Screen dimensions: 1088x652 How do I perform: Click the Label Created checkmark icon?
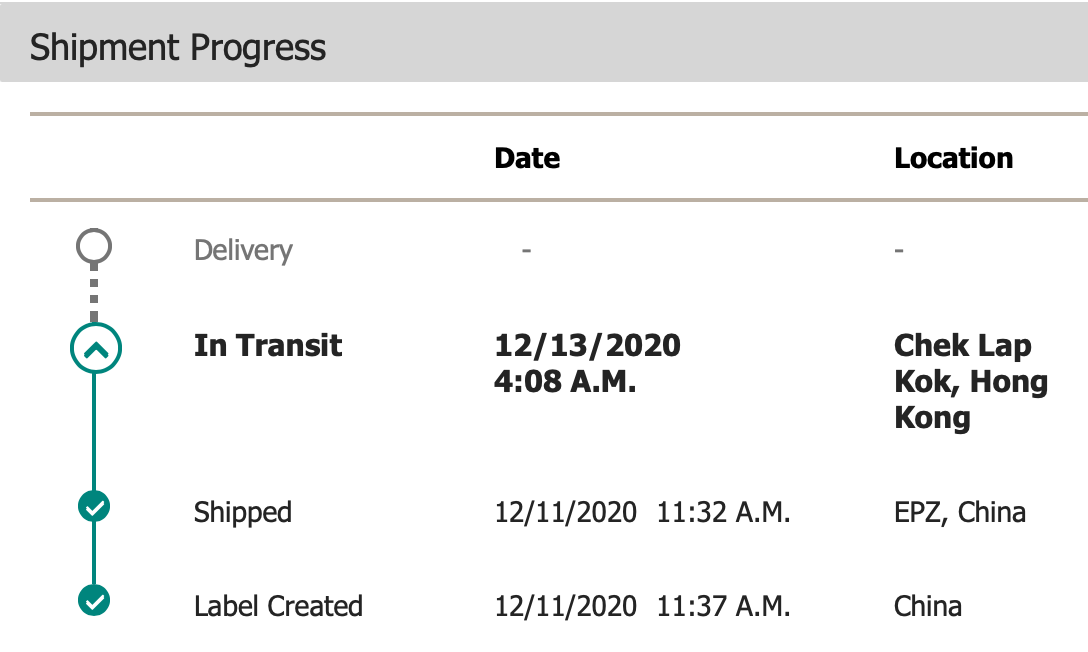(94, 601)
